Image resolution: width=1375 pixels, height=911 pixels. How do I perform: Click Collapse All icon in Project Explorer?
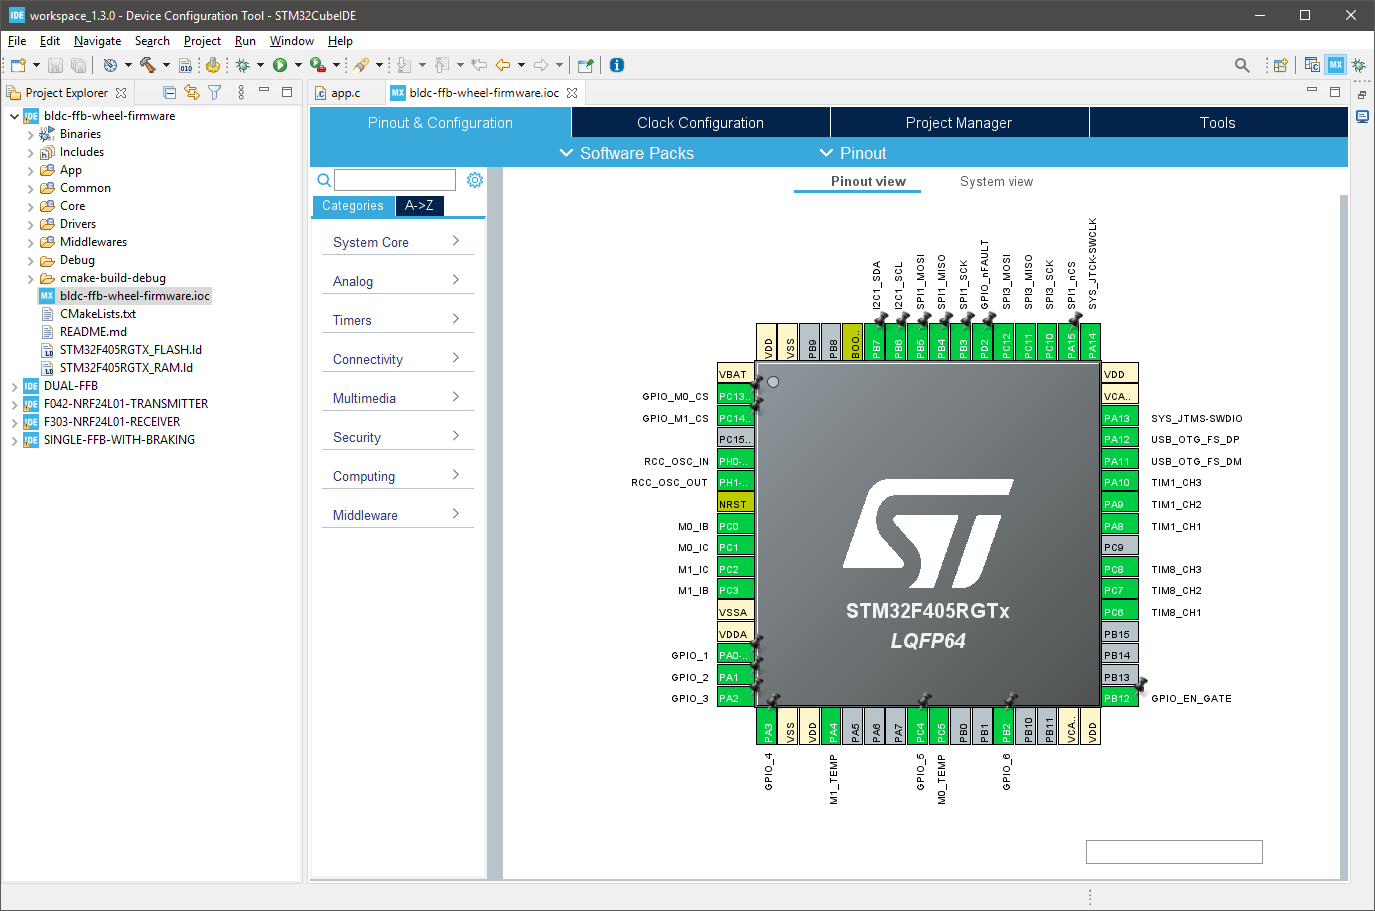(x=169, y=92)
